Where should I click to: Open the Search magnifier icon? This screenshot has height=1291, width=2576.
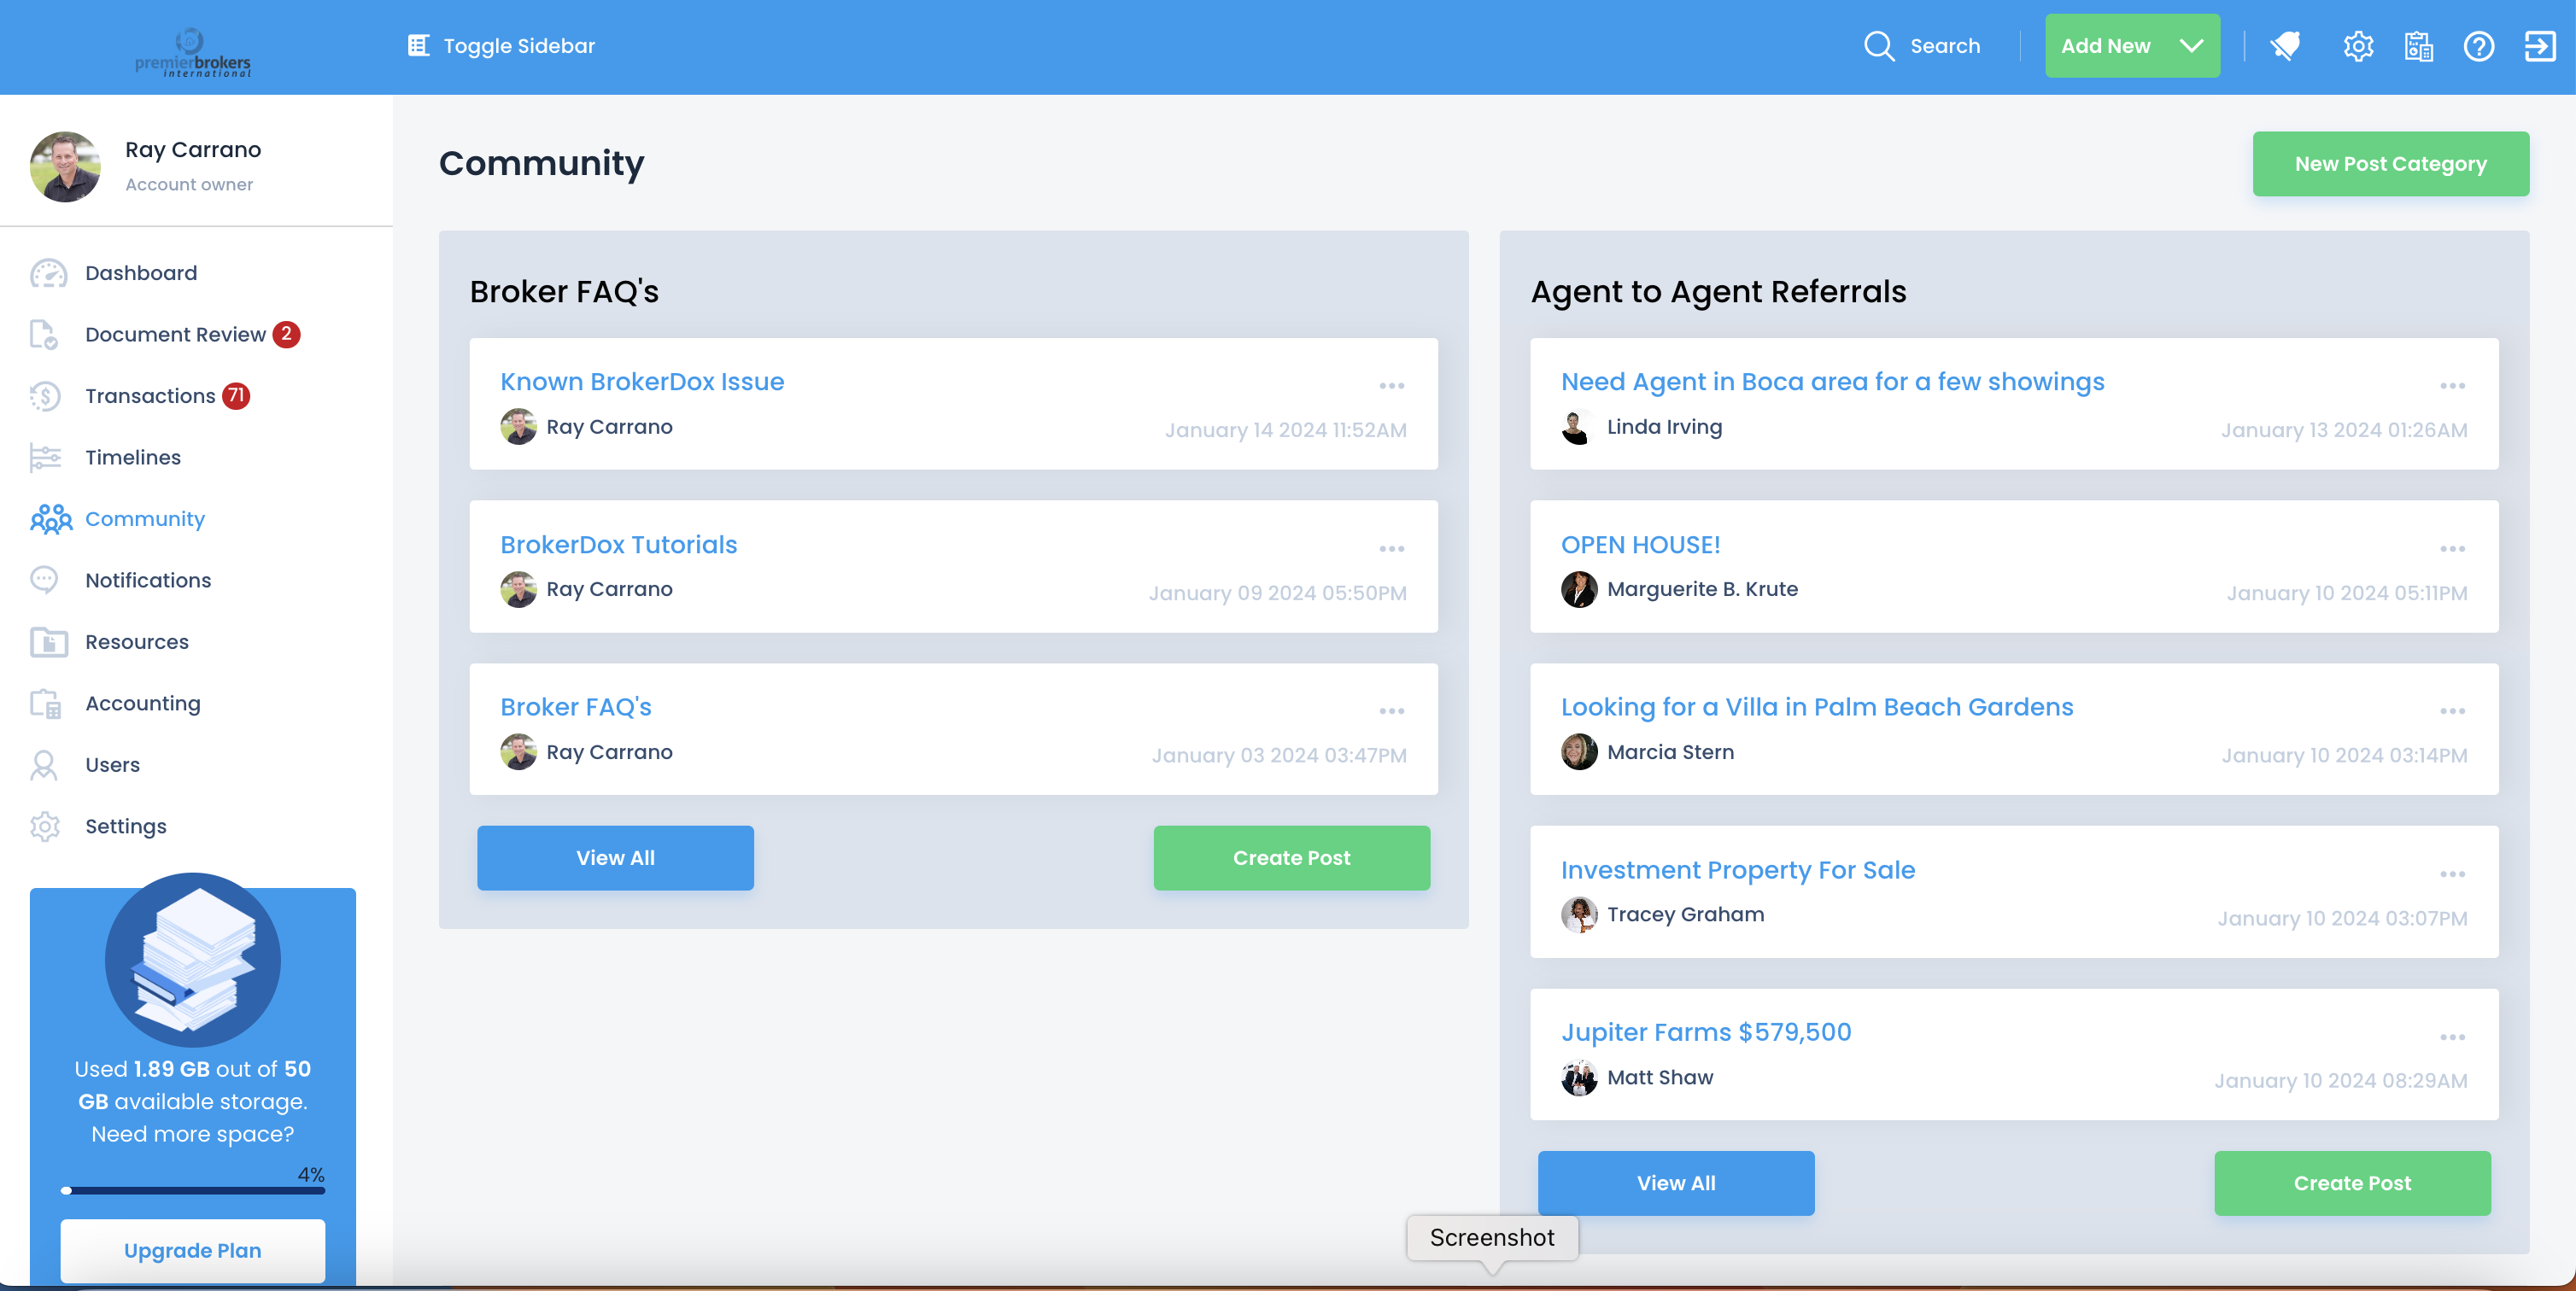click(1879, 46)
